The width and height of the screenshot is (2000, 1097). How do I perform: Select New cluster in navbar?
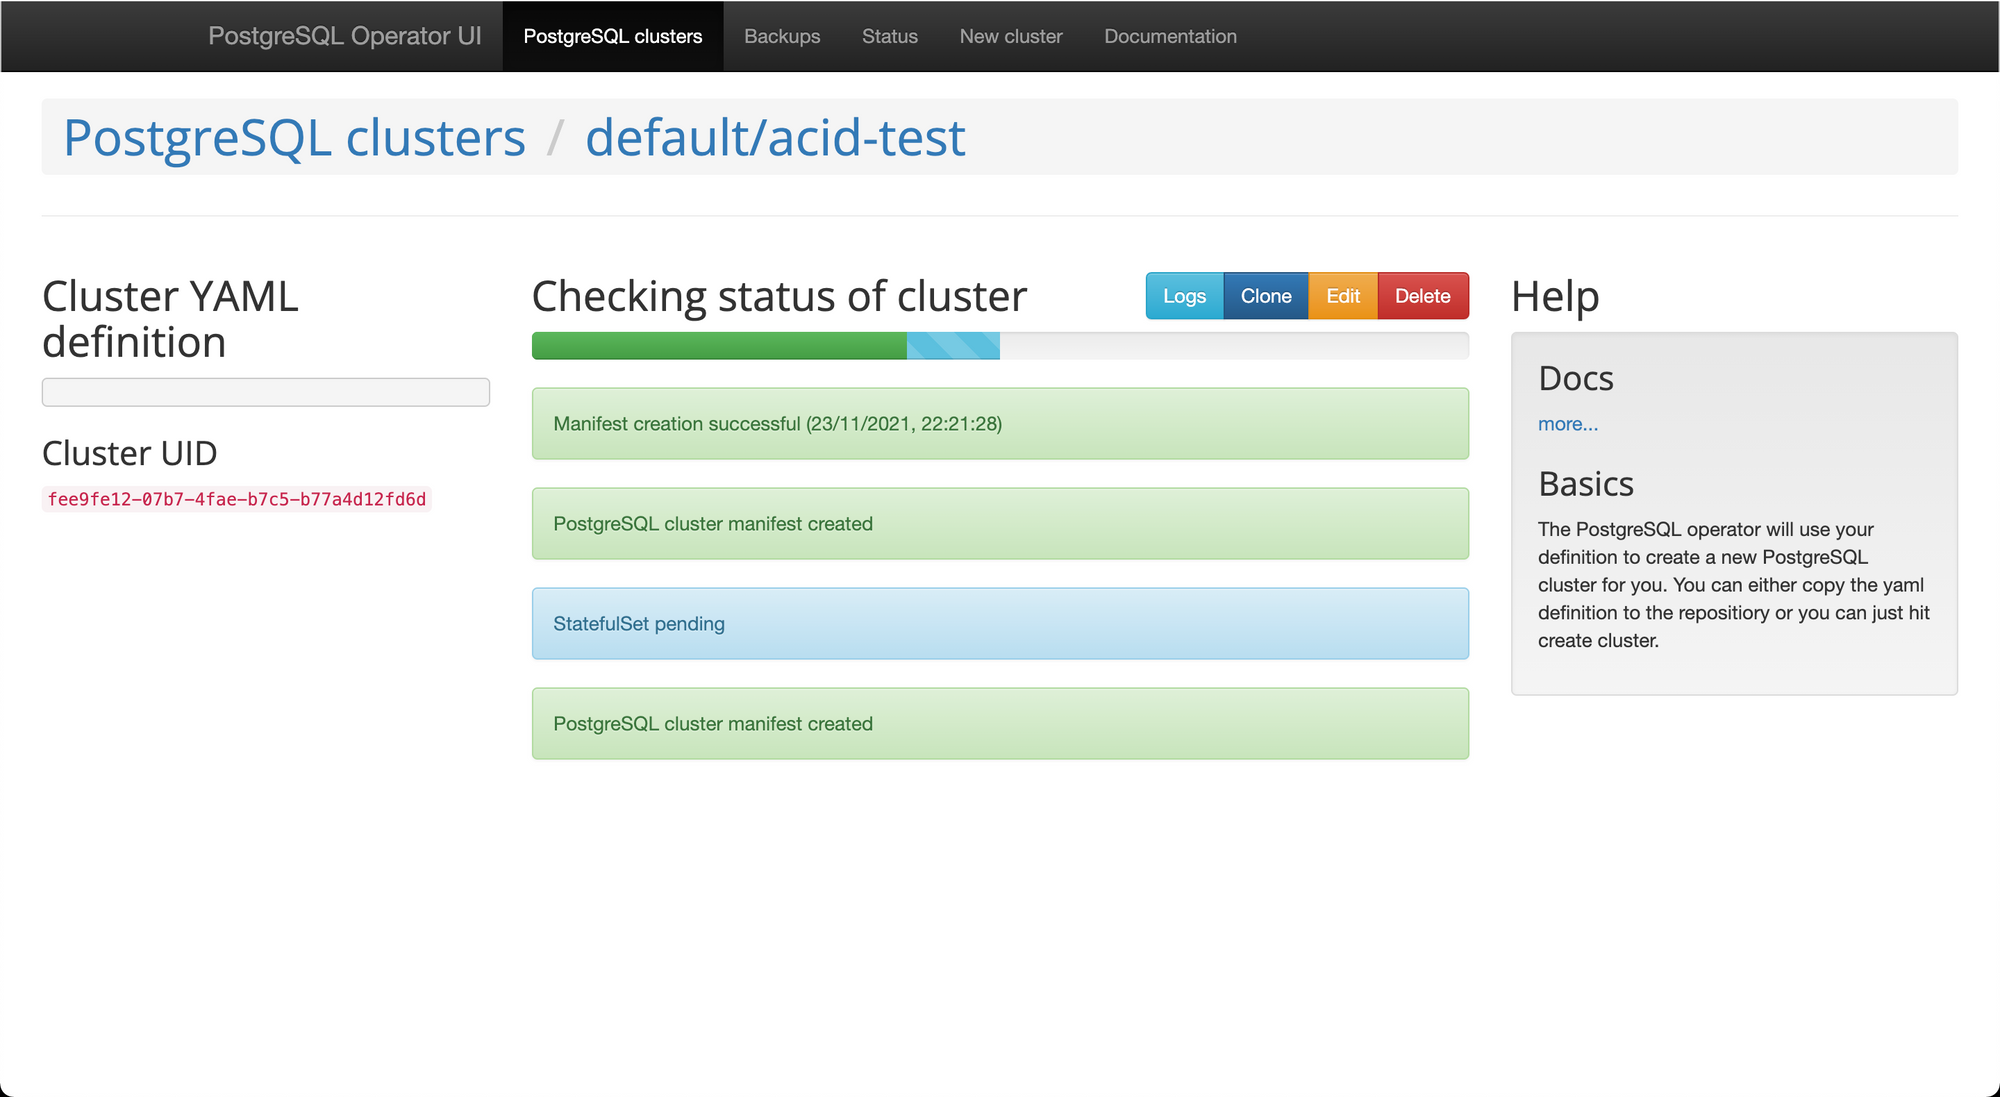click(1010, 36)
